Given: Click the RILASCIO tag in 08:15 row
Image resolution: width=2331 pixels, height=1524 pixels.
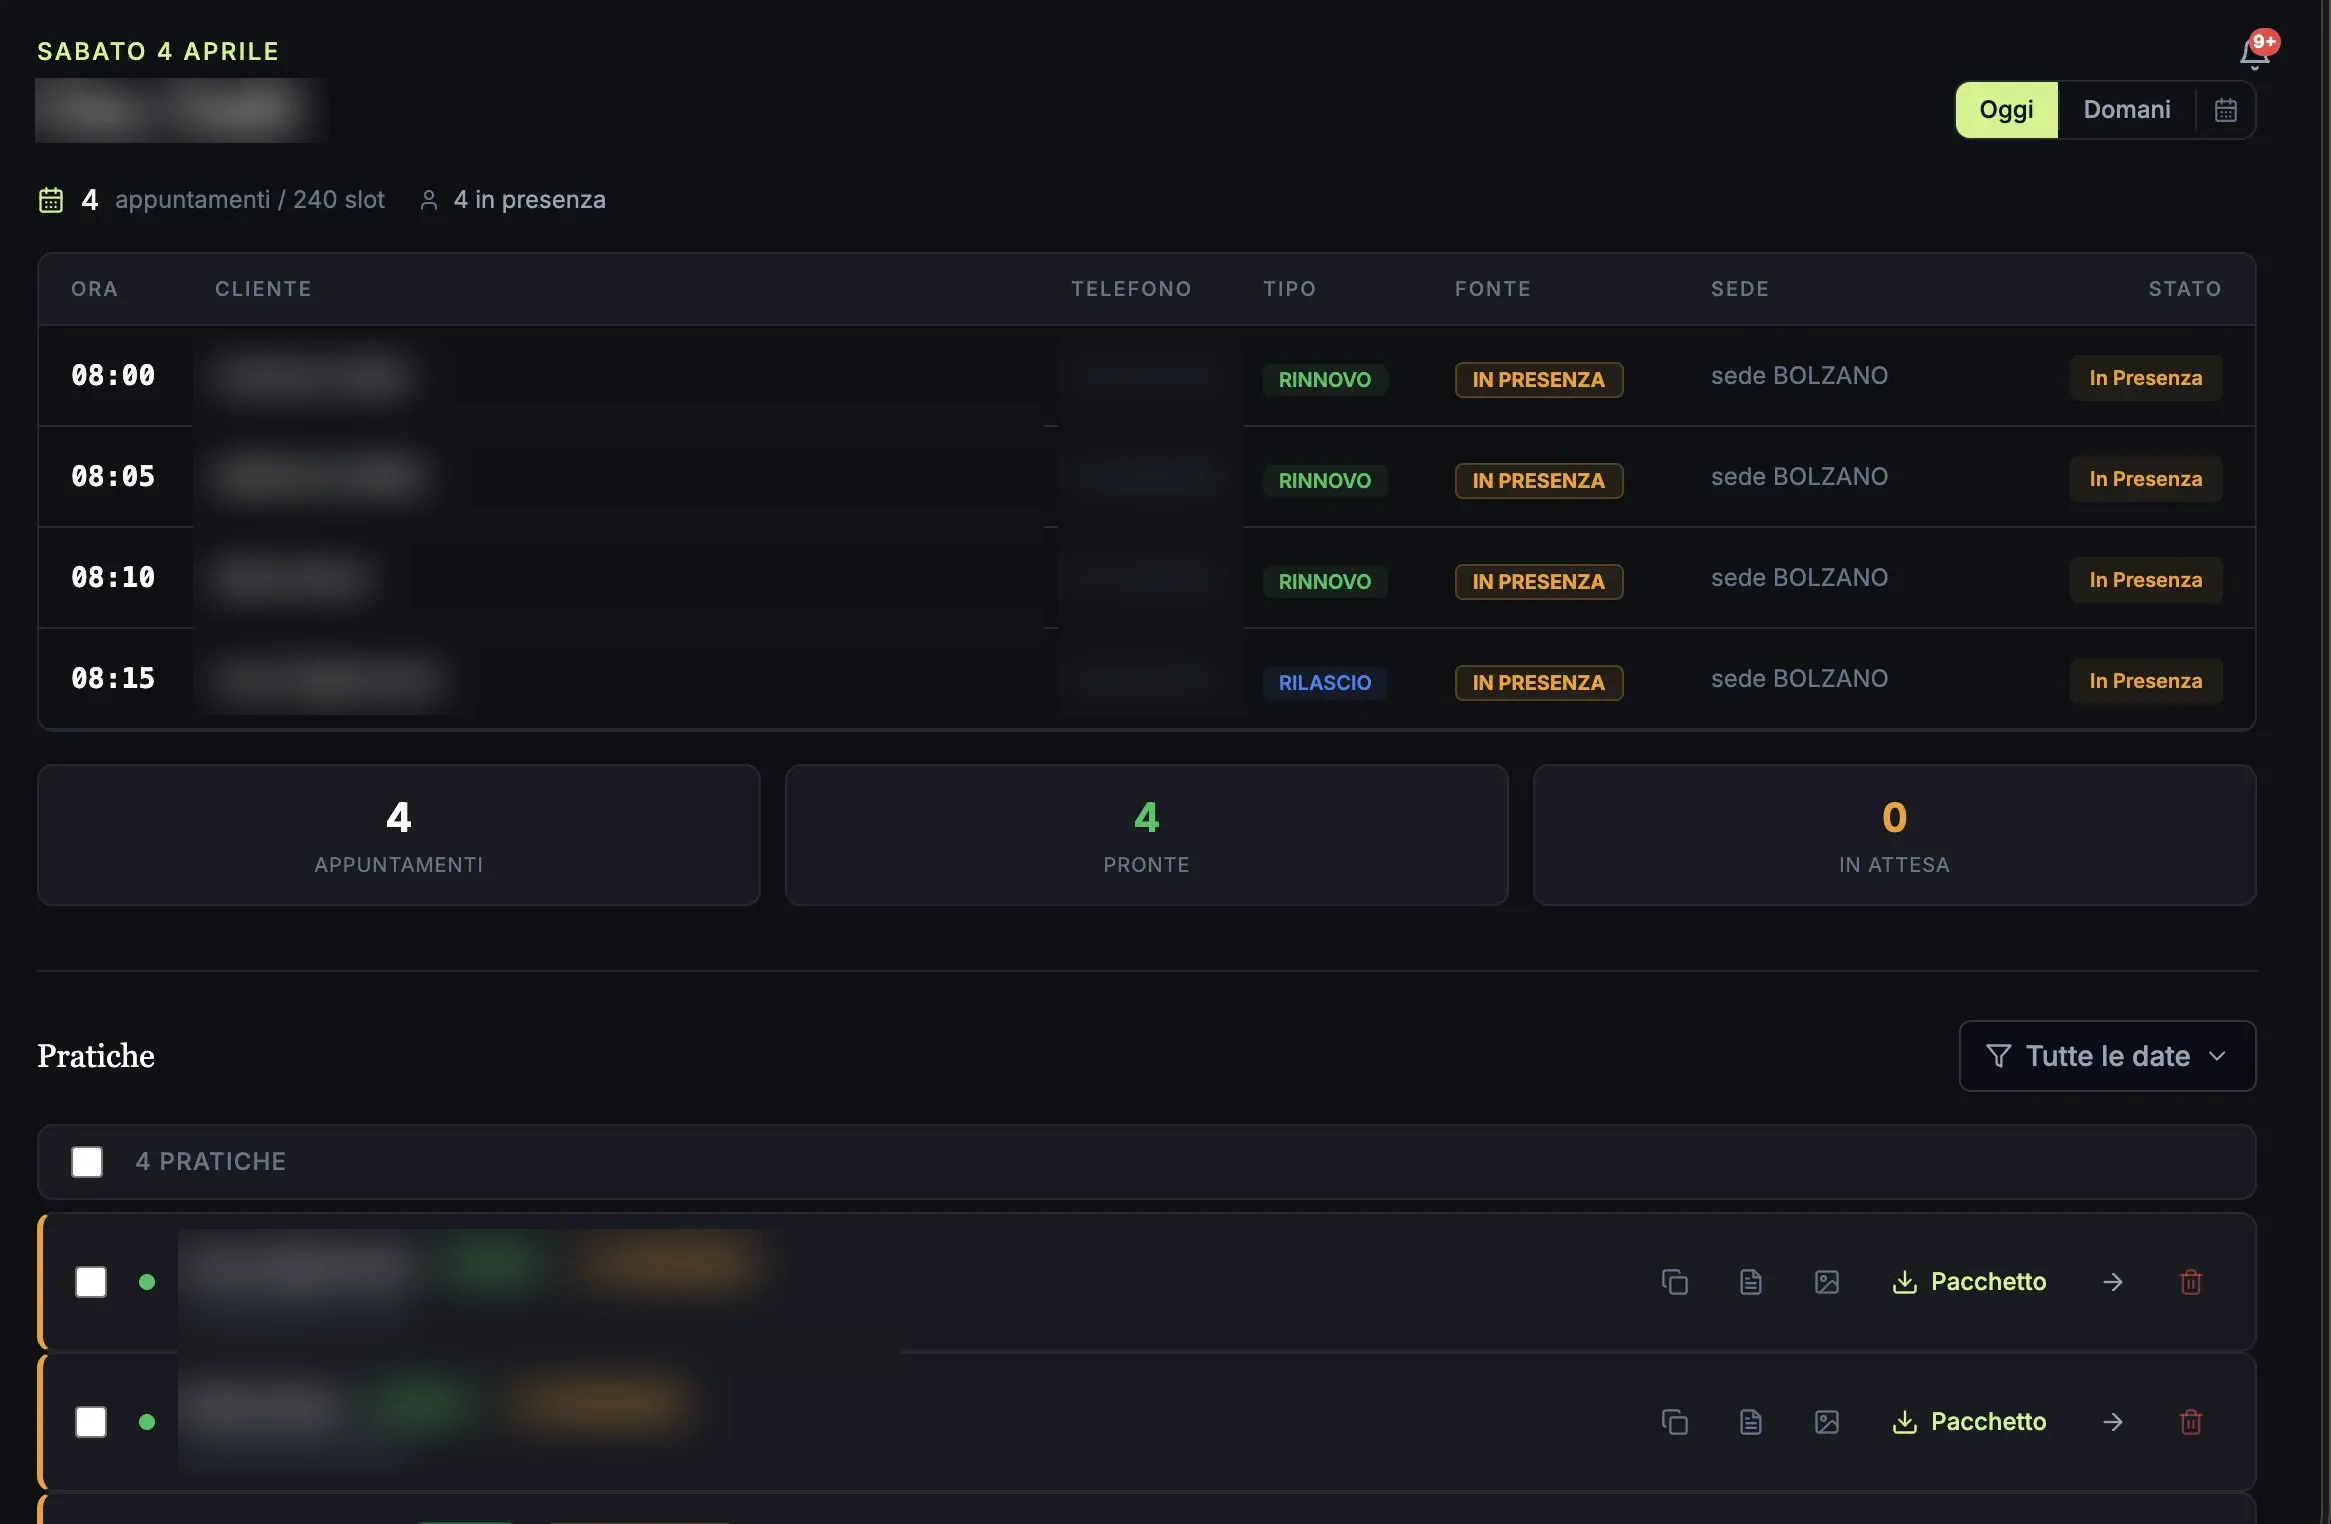Looking at the screenshot, I should [1325, 683].
